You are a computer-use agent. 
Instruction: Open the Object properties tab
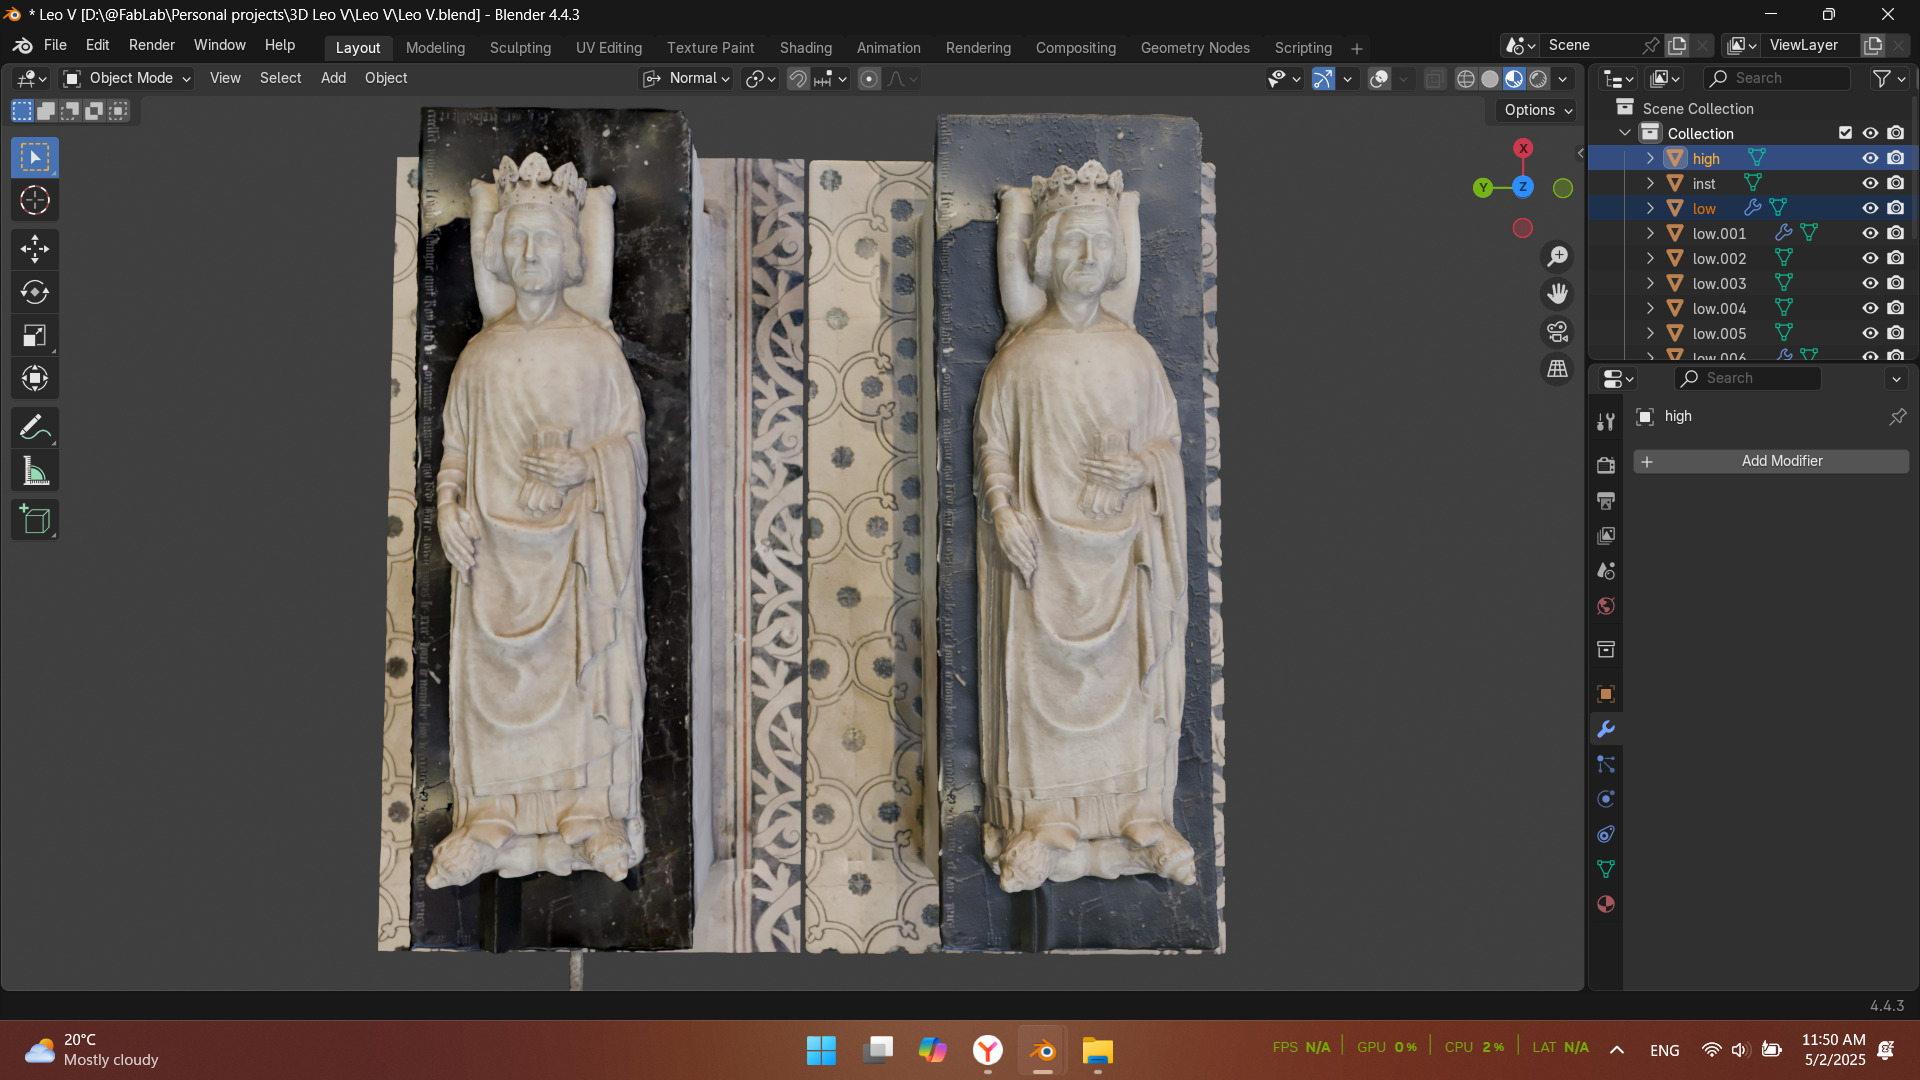pyautogui.click(x=1606, y=694)
